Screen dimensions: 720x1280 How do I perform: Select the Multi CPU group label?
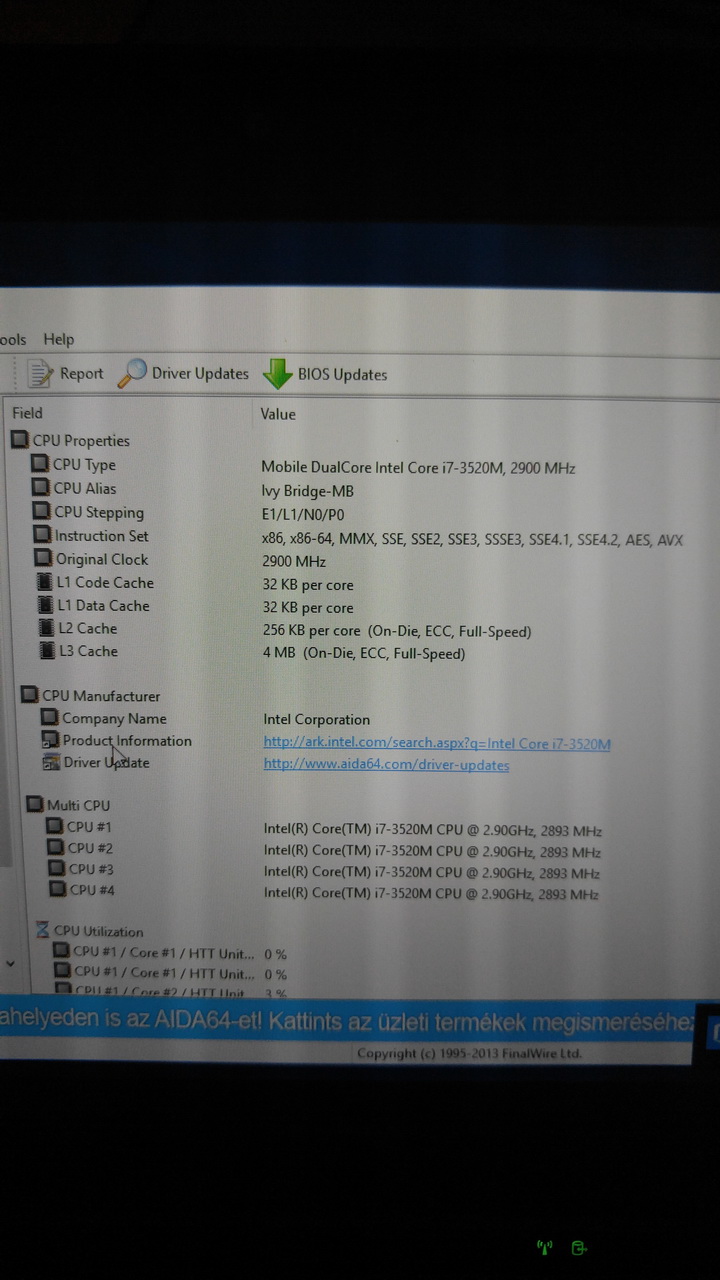click(x=78, y=805)
